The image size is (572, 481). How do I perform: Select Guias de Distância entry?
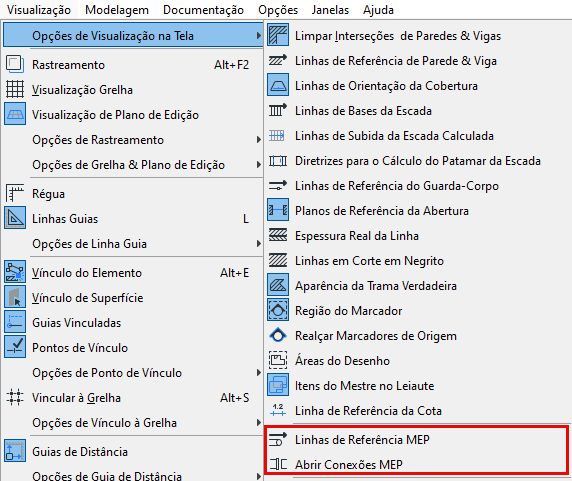(133, 451)
